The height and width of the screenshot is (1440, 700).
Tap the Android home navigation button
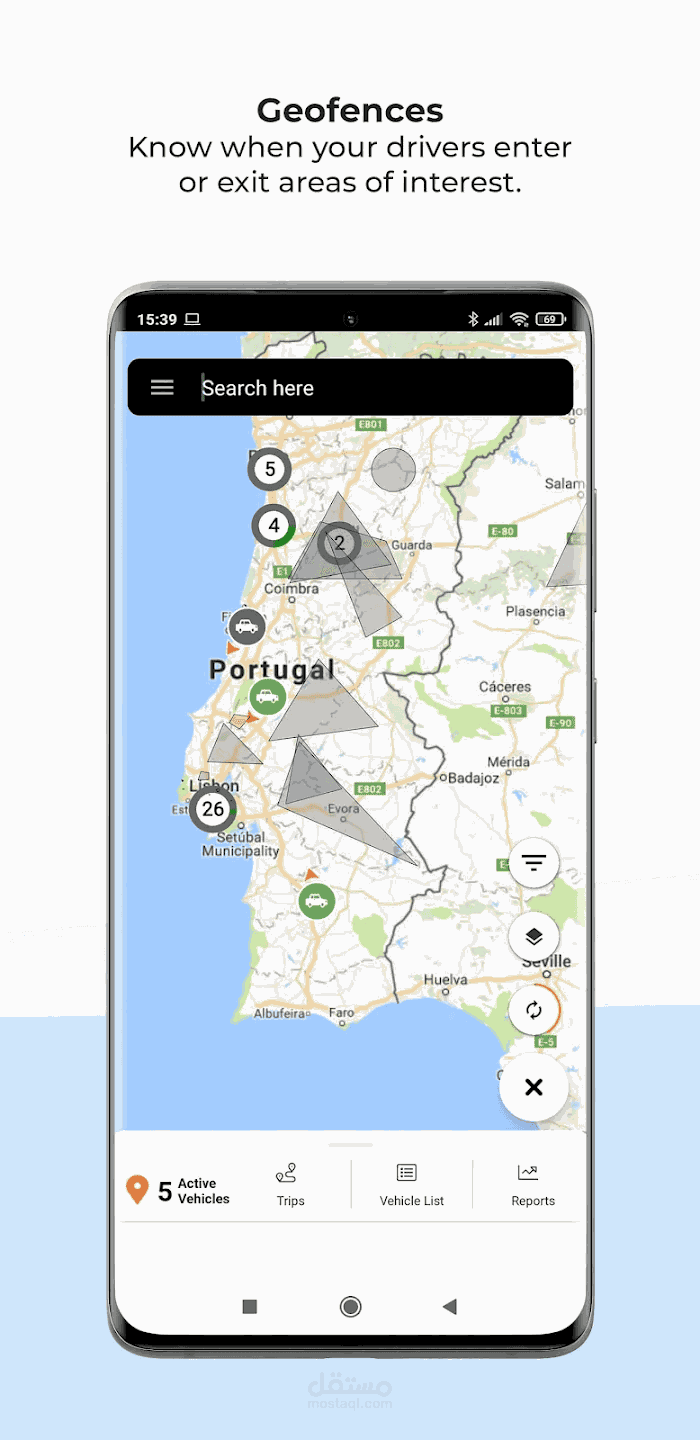(350, 1306)
